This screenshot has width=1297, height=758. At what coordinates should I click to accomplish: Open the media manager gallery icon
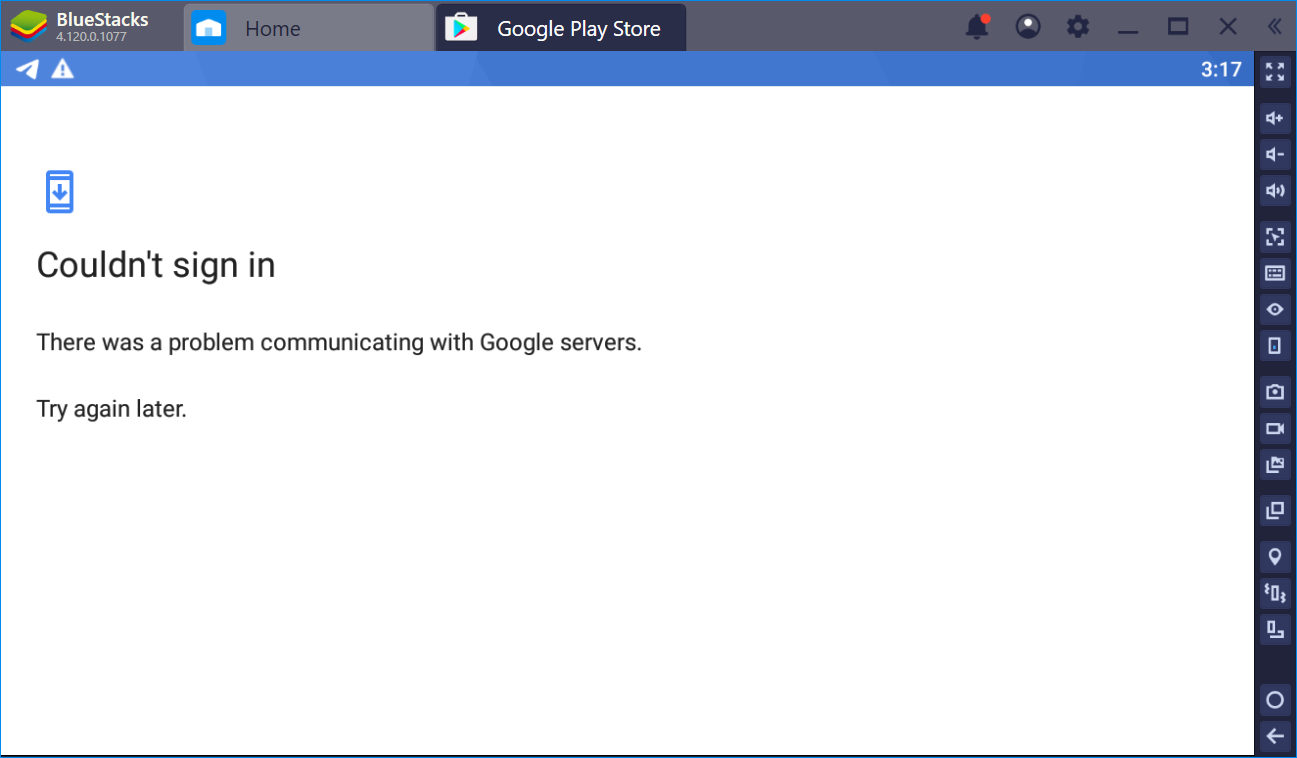pyautogui.click(x=1275, y=464)
